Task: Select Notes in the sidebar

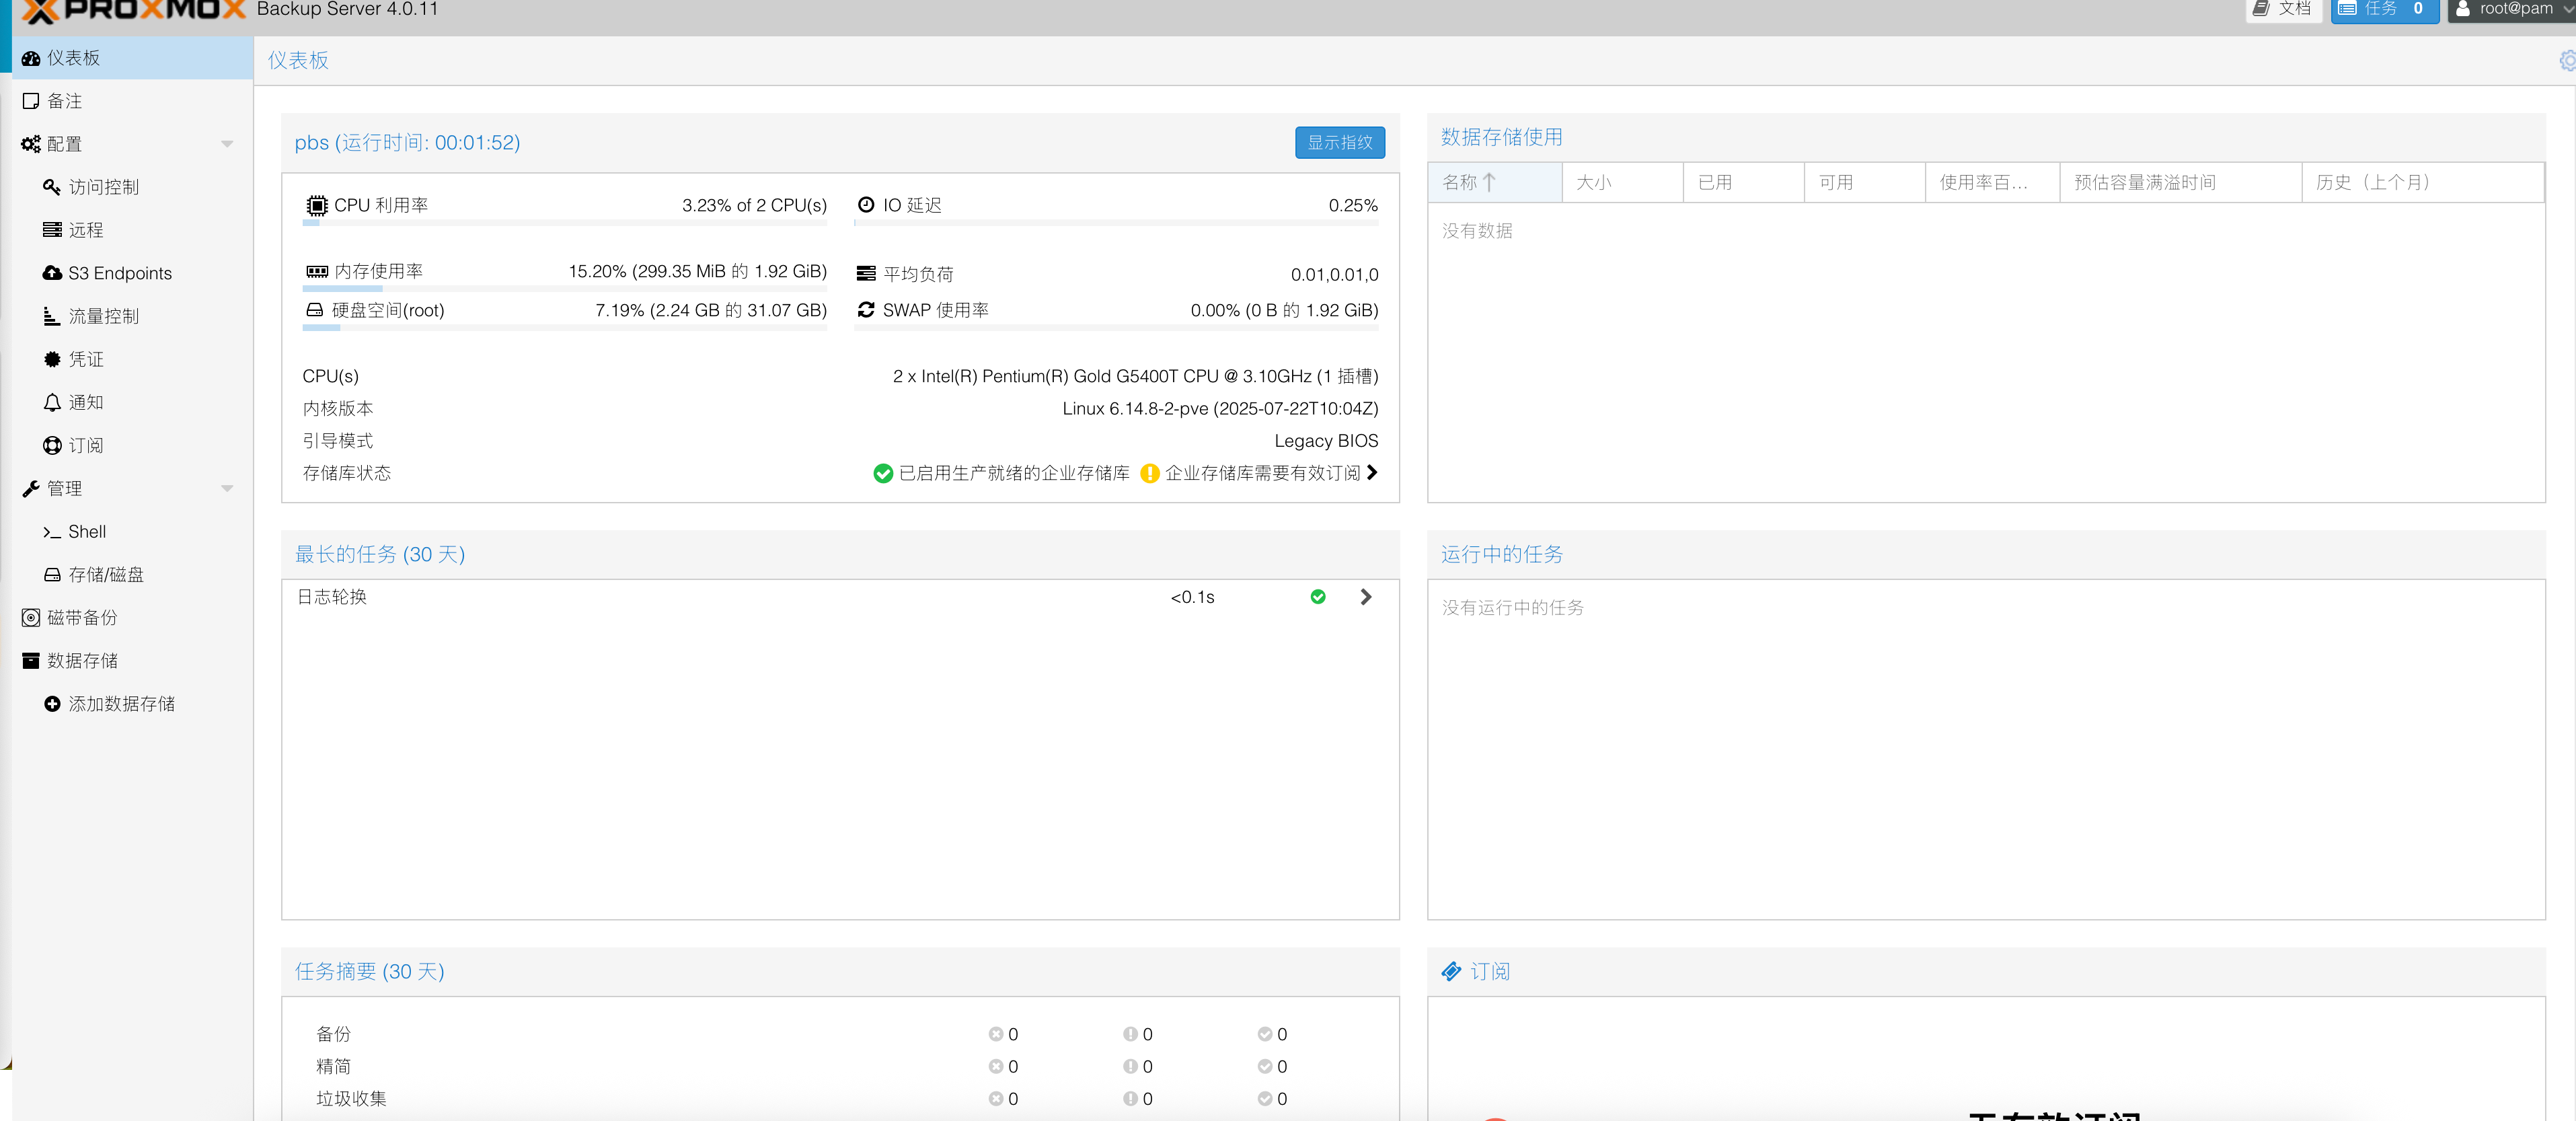Action: 64,101
